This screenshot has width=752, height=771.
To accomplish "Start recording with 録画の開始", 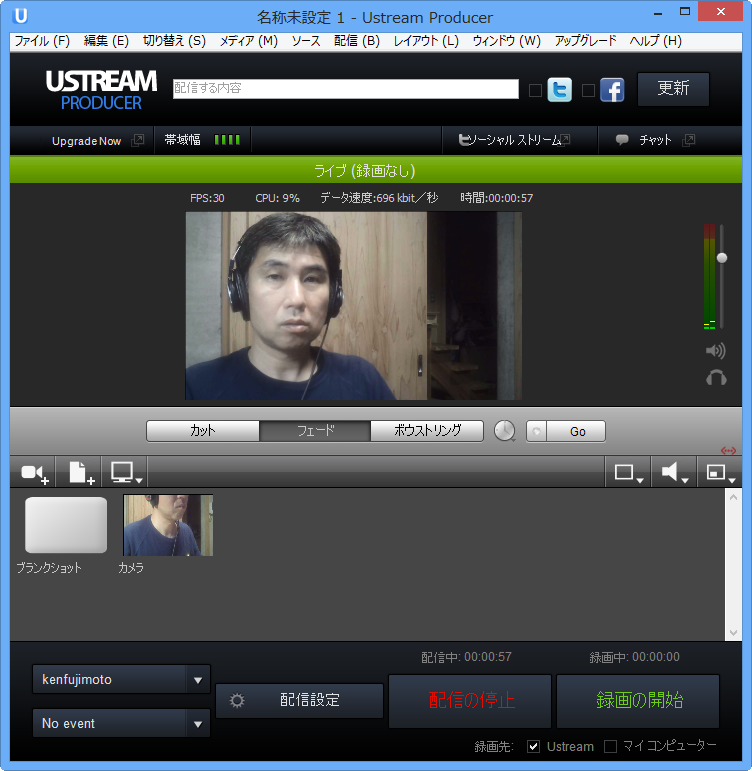I will [x=638, y=700].
